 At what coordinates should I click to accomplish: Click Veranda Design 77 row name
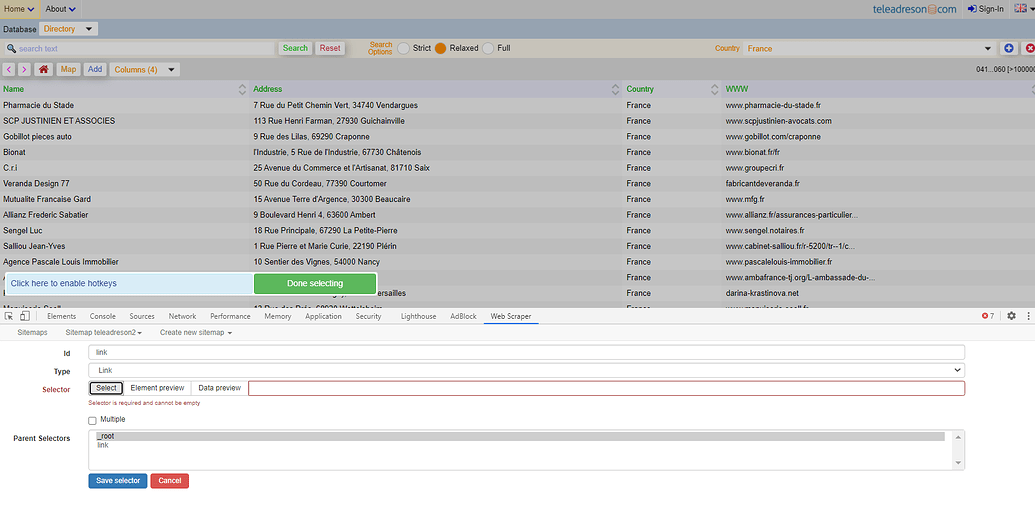tap(36, 183)
